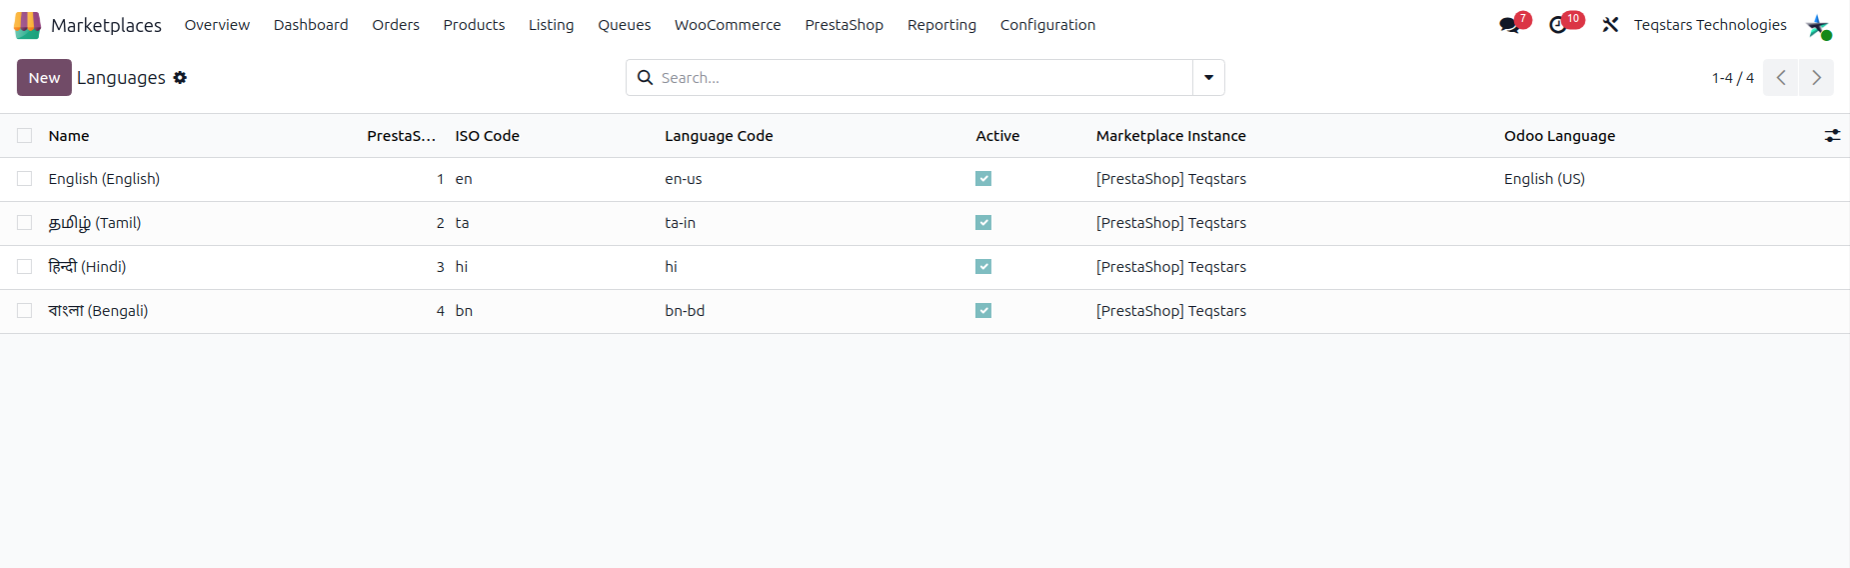Open the Languages gear actions menu
The height and width of the screenshot is (568, 1850).
tap(180, 77)
